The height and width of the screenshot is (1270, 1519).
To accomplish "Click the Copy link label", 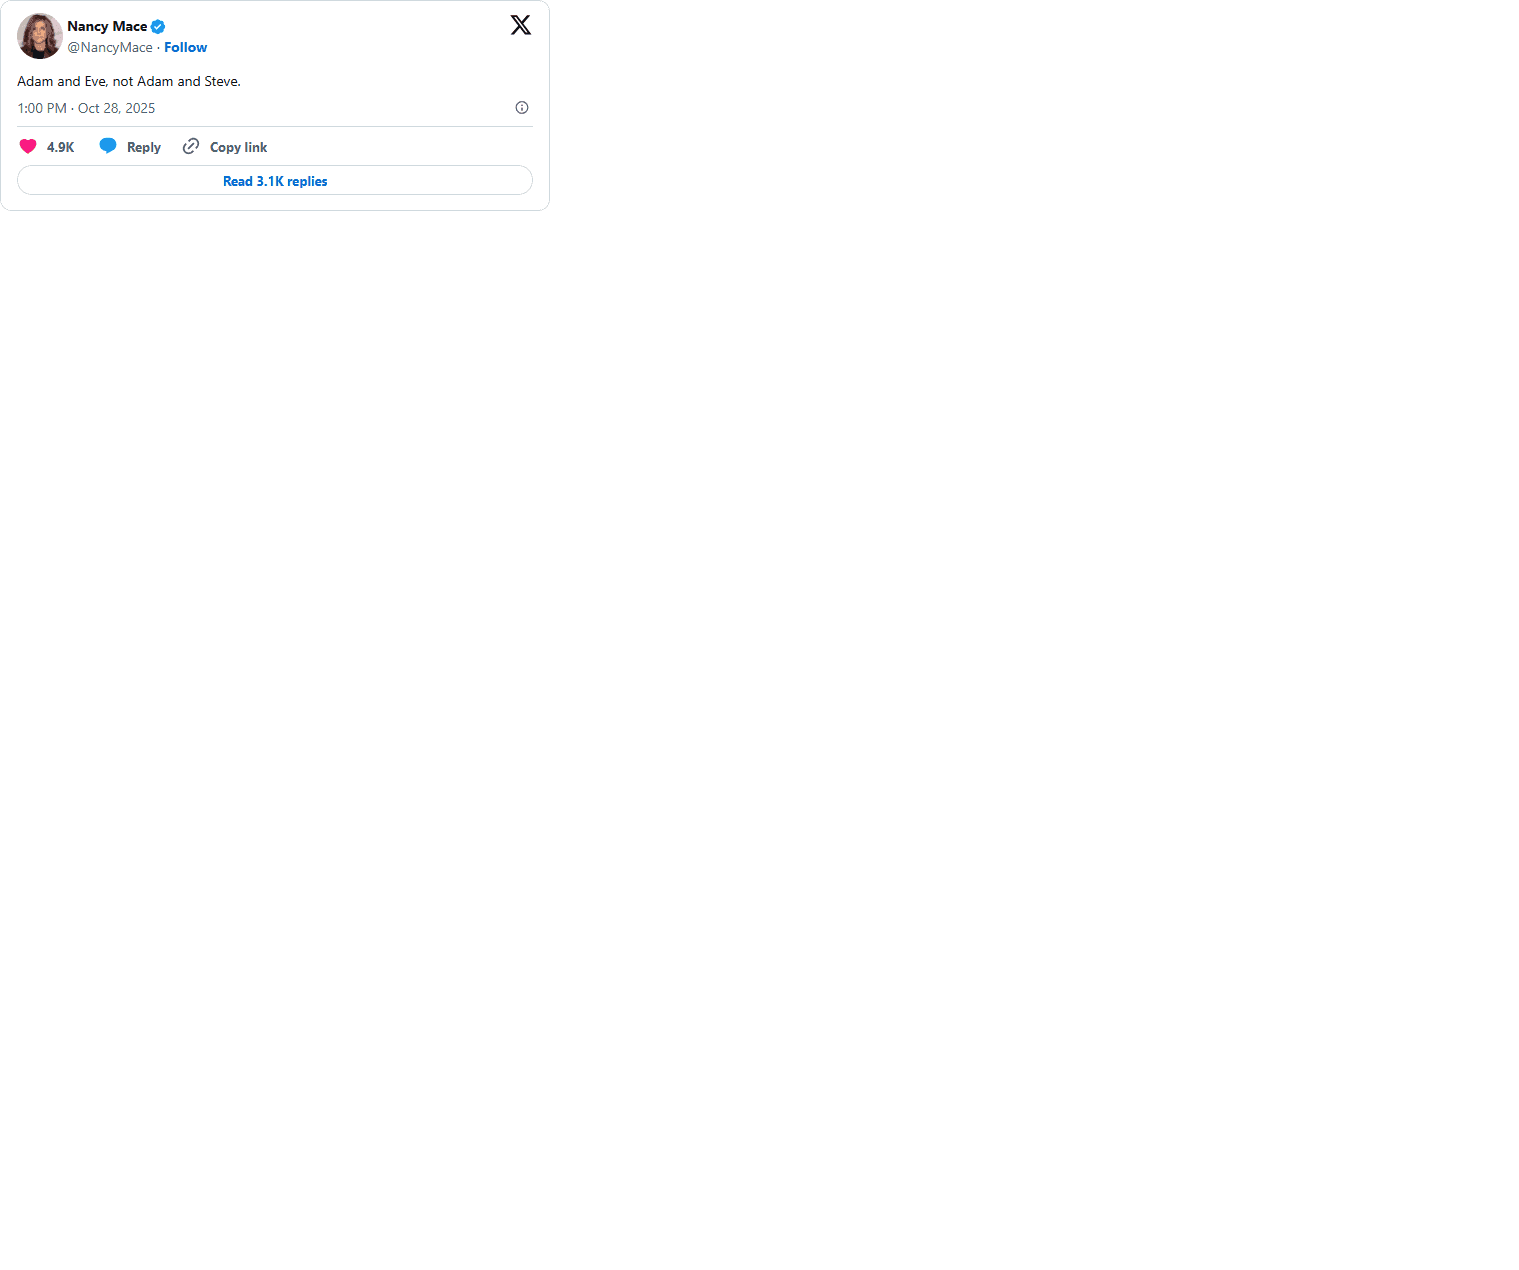I will pos(239,147).
